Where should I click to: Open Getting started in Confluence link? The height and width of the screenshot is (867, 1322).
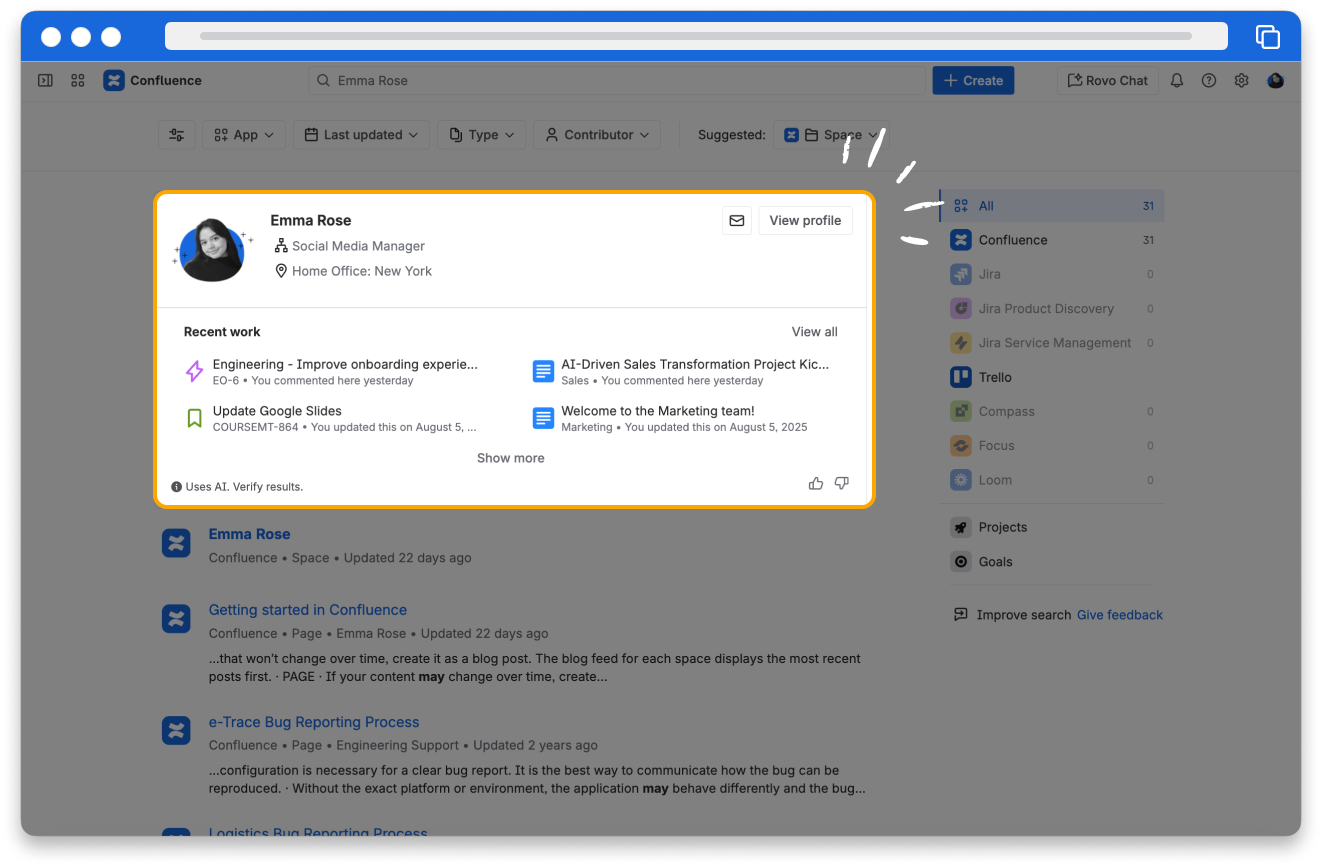(x=308, y=610)
